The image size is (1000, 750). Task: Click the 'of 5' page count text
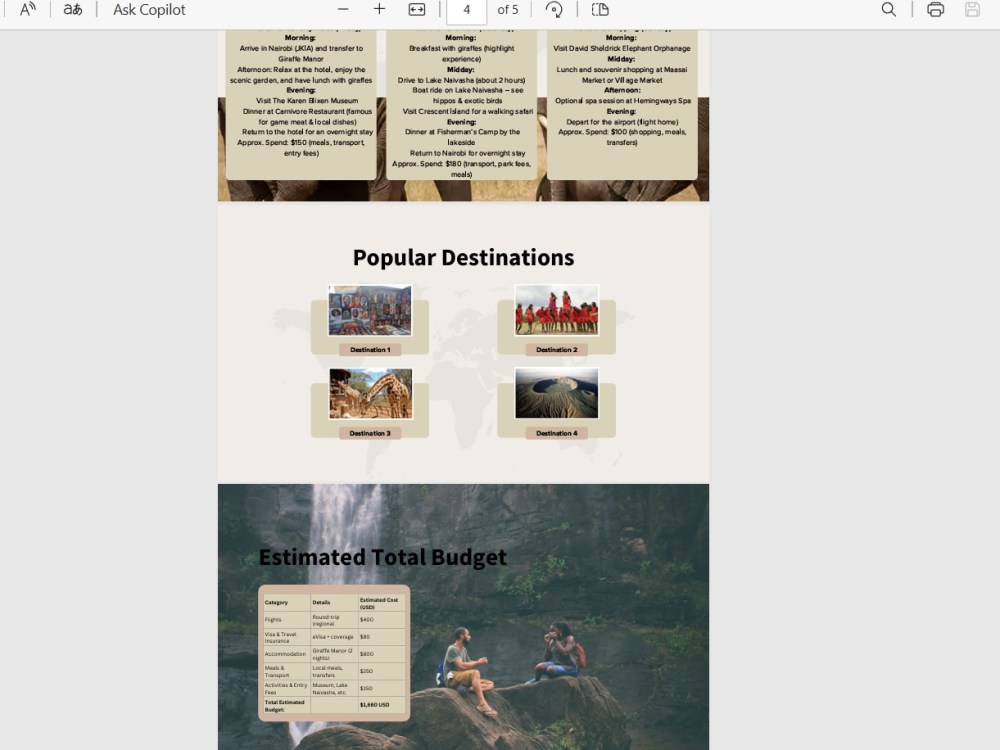tap(508, 10)
